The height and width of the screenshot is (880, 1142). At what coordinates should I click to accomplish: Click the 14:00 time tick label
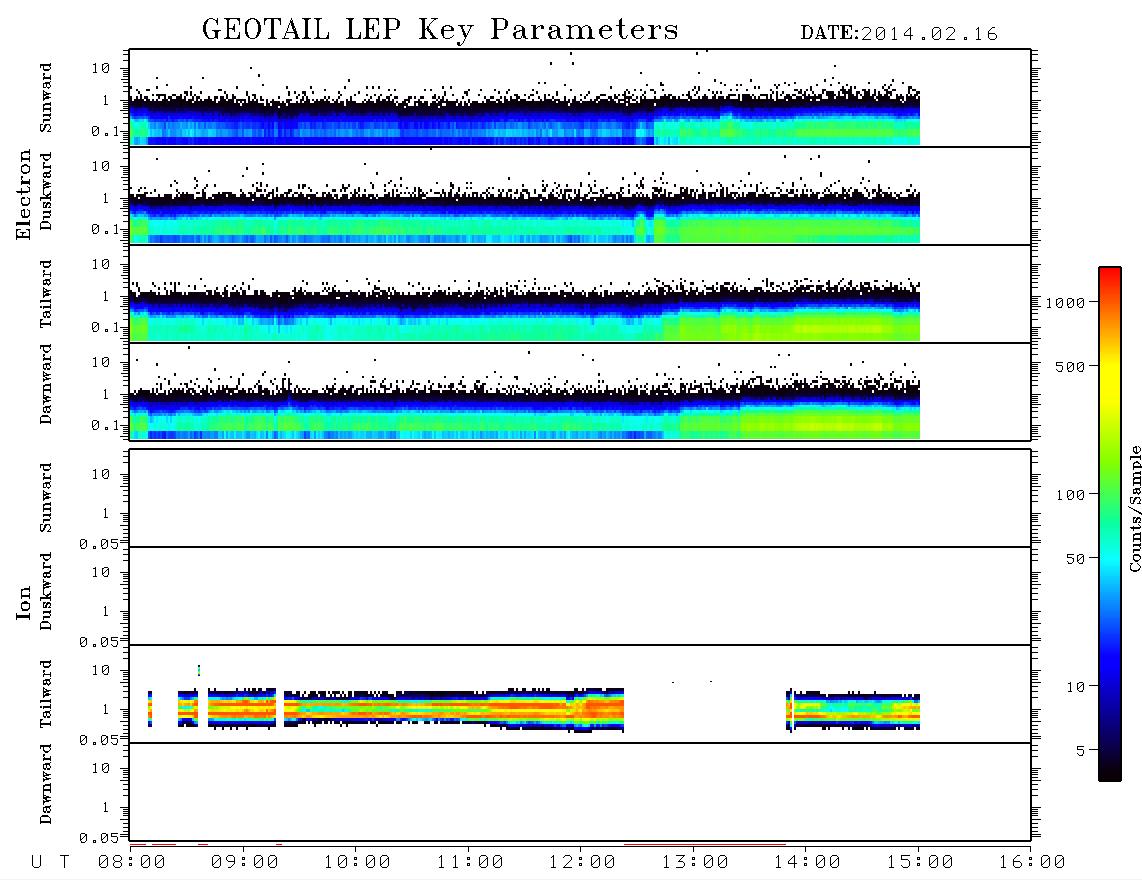(807, 863)
